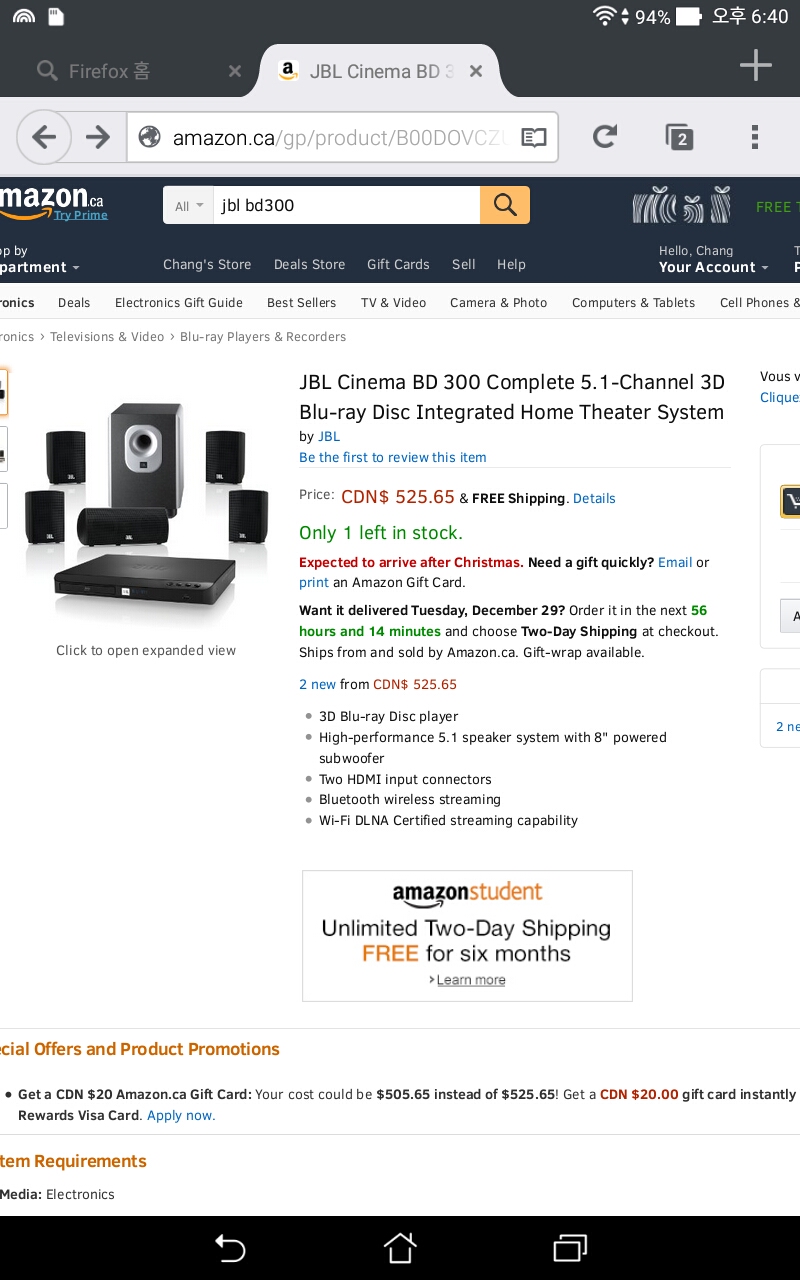
Task: Tap the browser forward arrow button
Action: tap(98, 137)
